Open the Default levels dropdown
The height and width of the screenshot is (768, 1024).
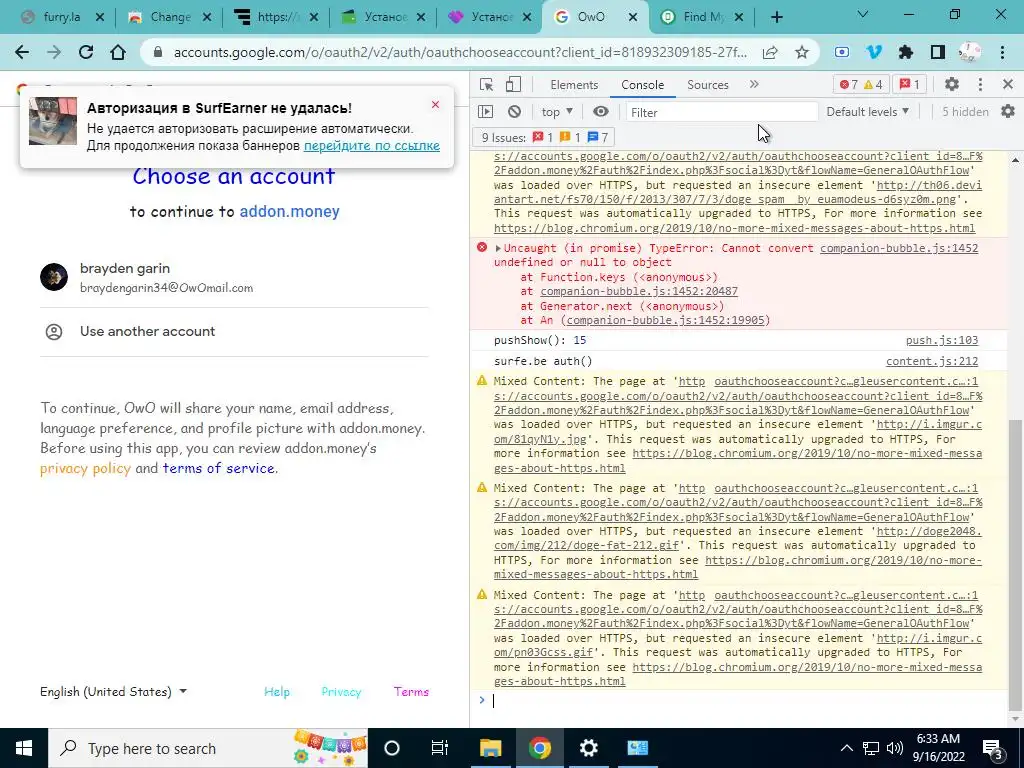point(867,112)
